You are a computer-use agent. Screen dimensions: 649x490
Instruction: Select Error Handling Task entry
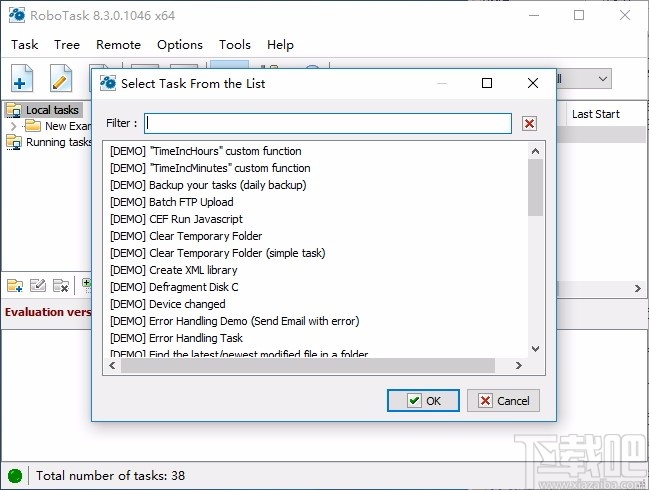point(176,338)
